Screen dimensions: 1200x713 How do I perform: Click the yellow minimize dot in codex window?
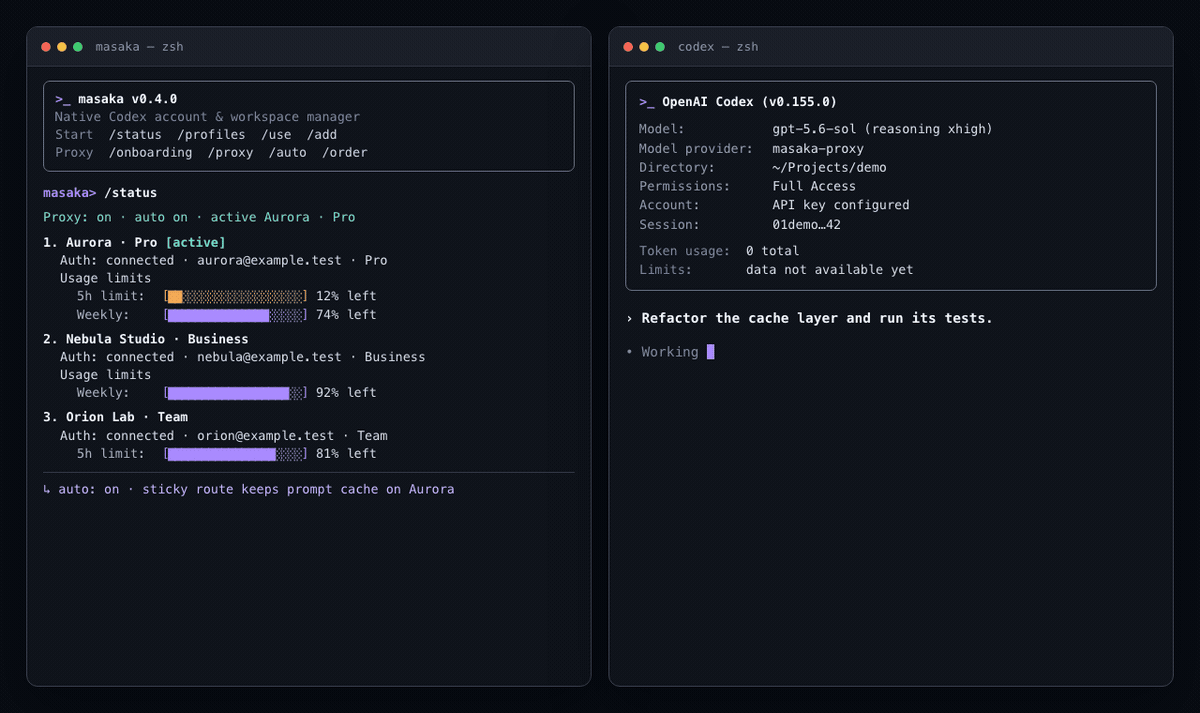point(644,47)
